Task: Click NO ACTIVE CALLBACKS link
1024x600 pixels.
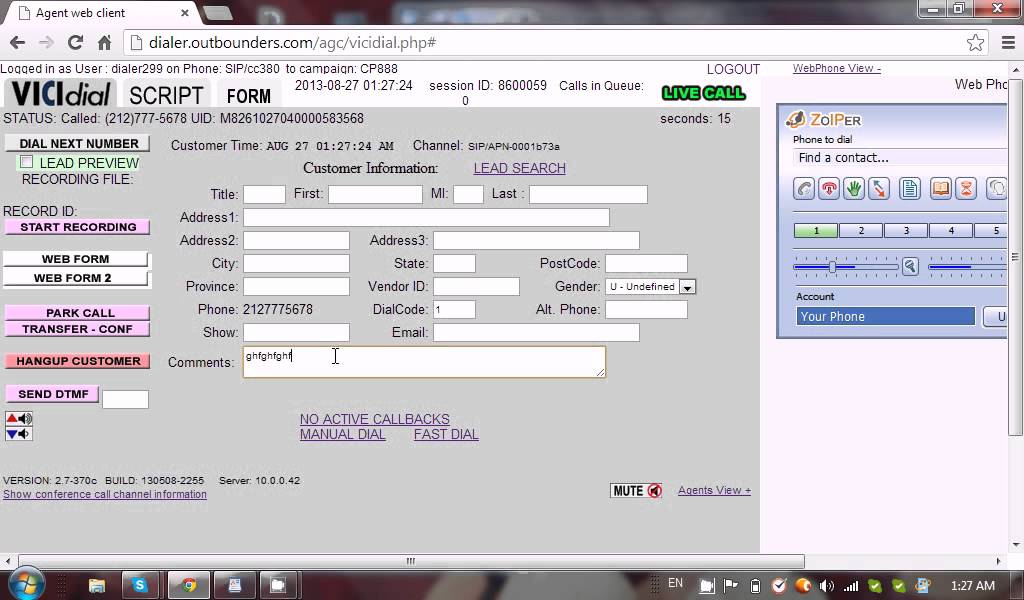Action: point(375,419)
